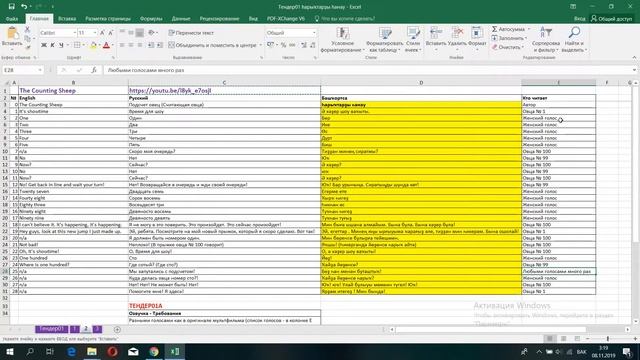640x360 pixels.
Task: Open Заполнить fill menu
Action: (x=509, y=38)
